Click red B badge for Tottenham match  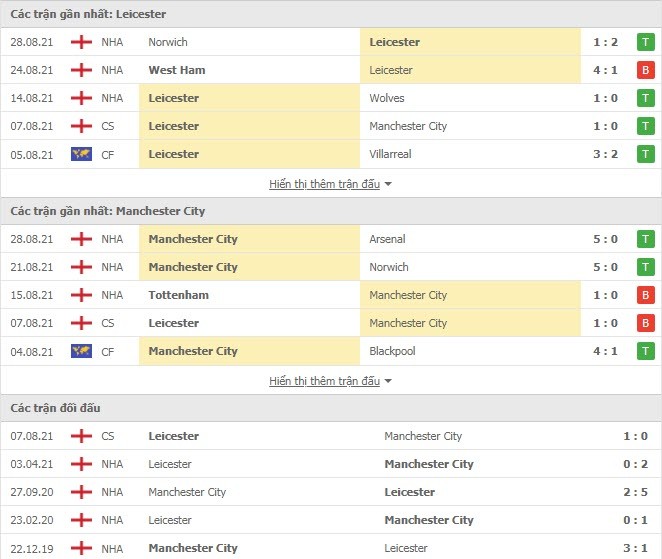click(646, 295)
